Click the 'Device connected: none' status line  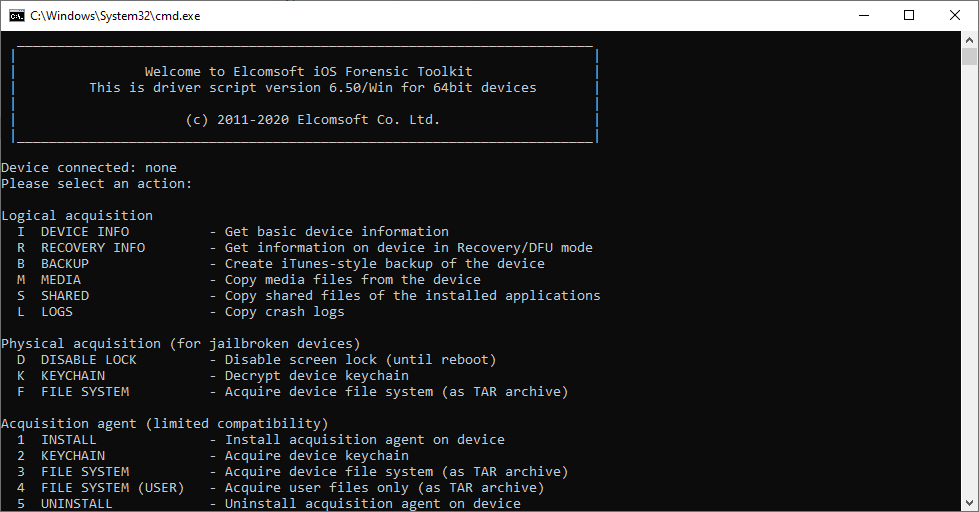(89, 168)
